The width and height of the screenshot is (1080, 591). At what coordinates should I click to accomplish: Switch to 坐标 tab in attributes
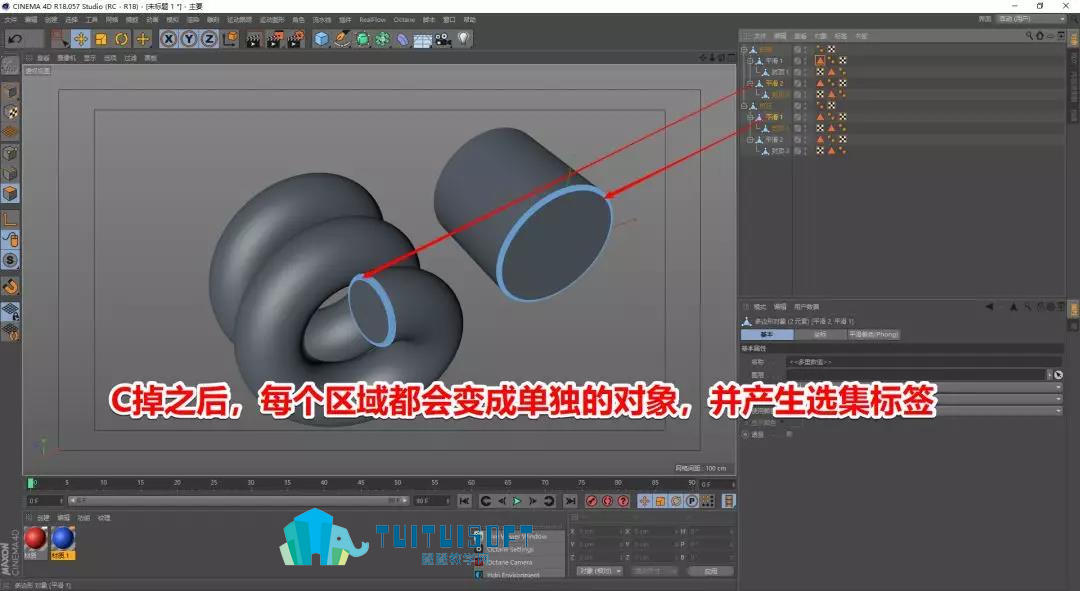pyautogui.click(x=820, y=334)
